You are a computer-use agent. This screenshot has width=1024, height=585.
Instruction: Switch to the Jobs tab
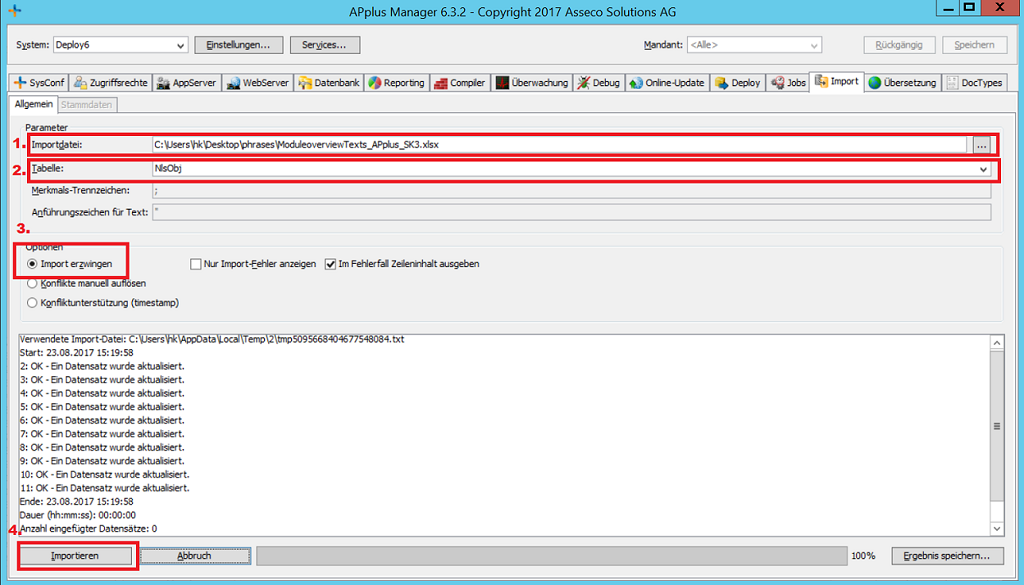(788, 83)
